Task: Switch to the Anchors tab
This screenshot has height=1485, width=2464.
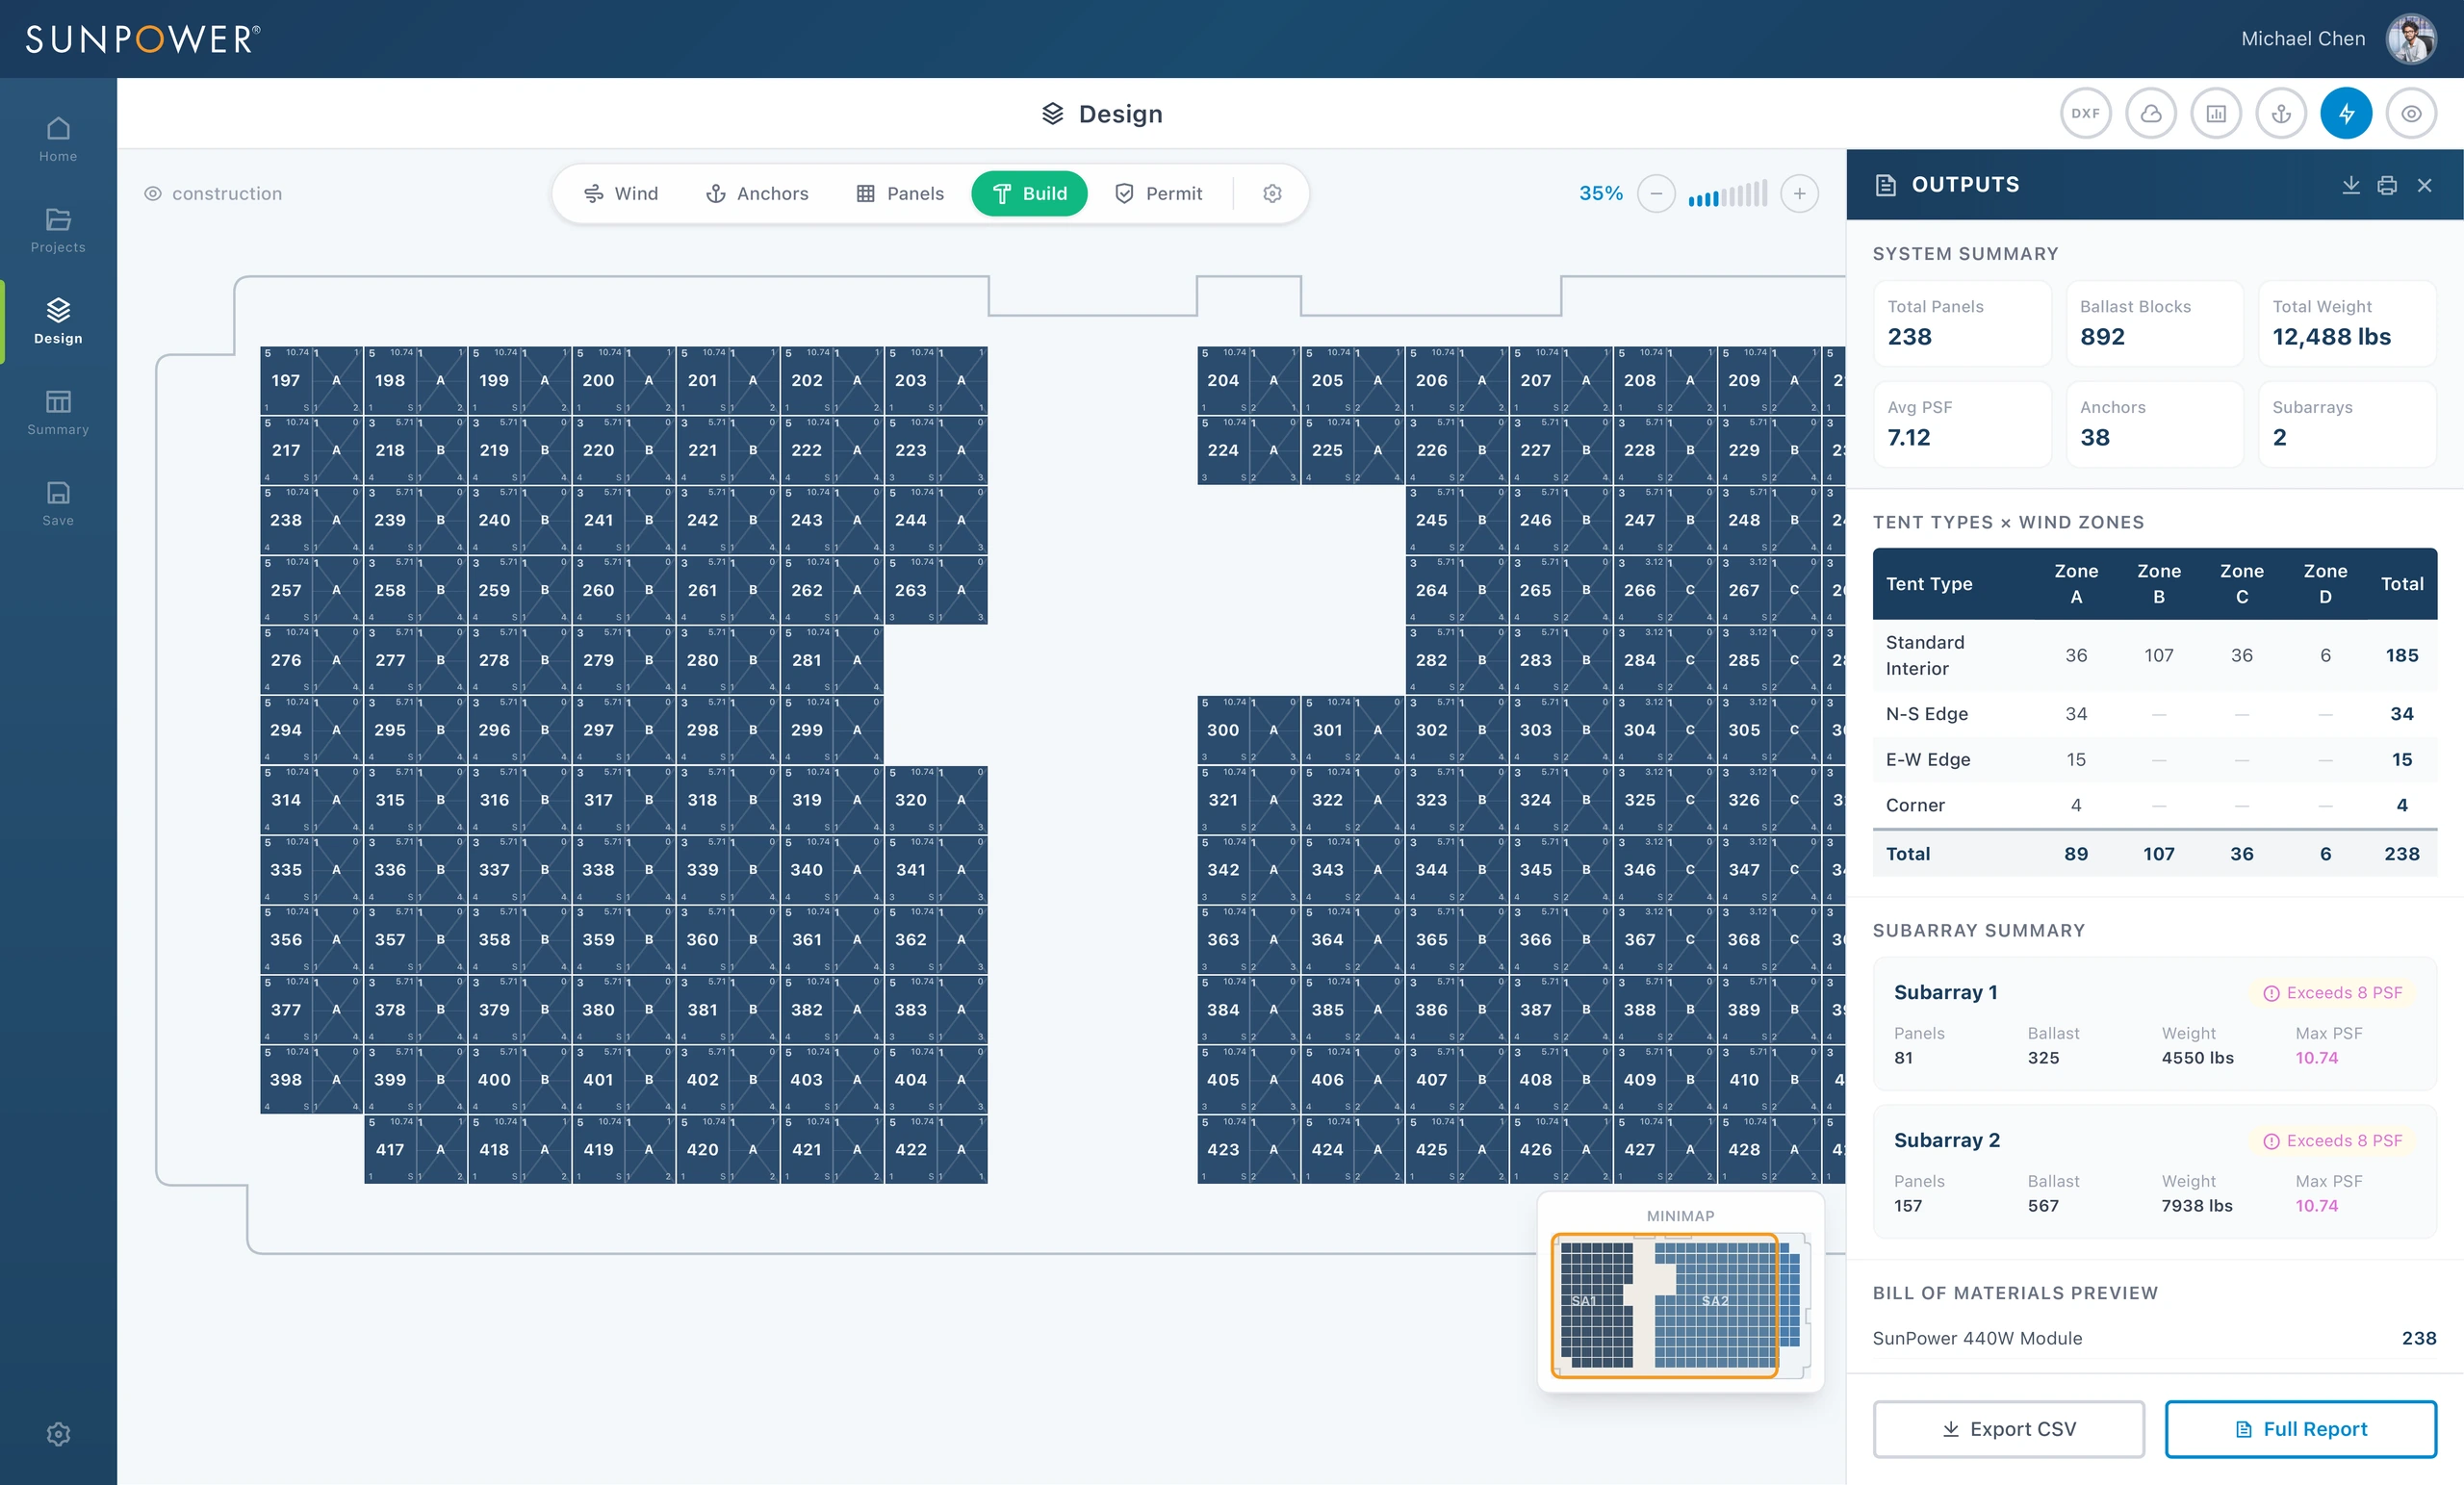Action: click(x=757, y=193)
